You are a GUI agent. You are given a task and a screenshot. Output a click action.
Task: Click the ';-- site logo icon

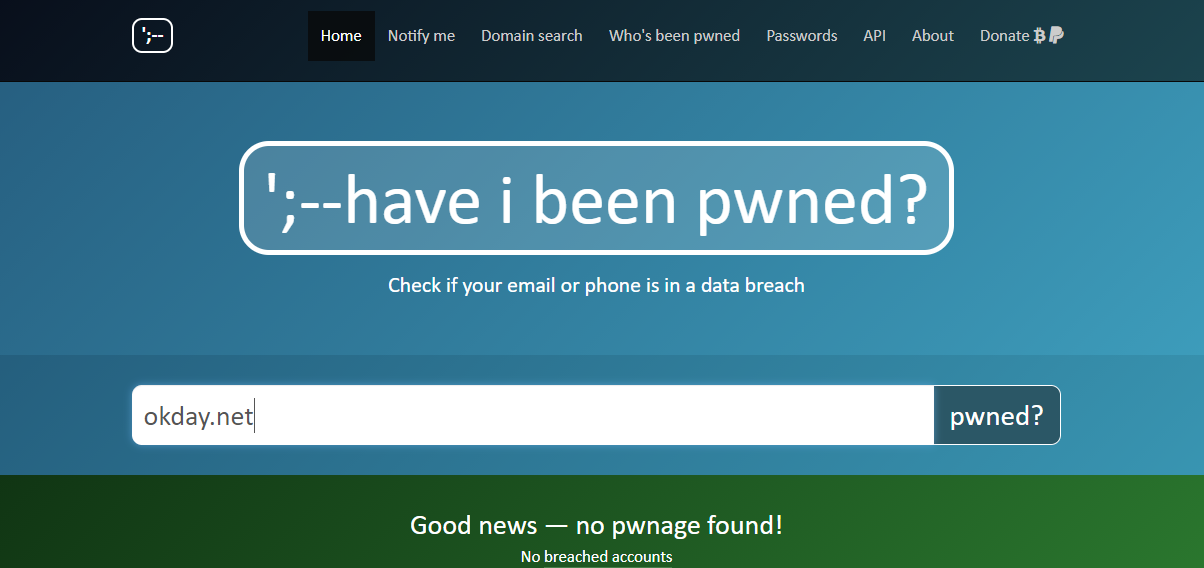pos(152,36)
